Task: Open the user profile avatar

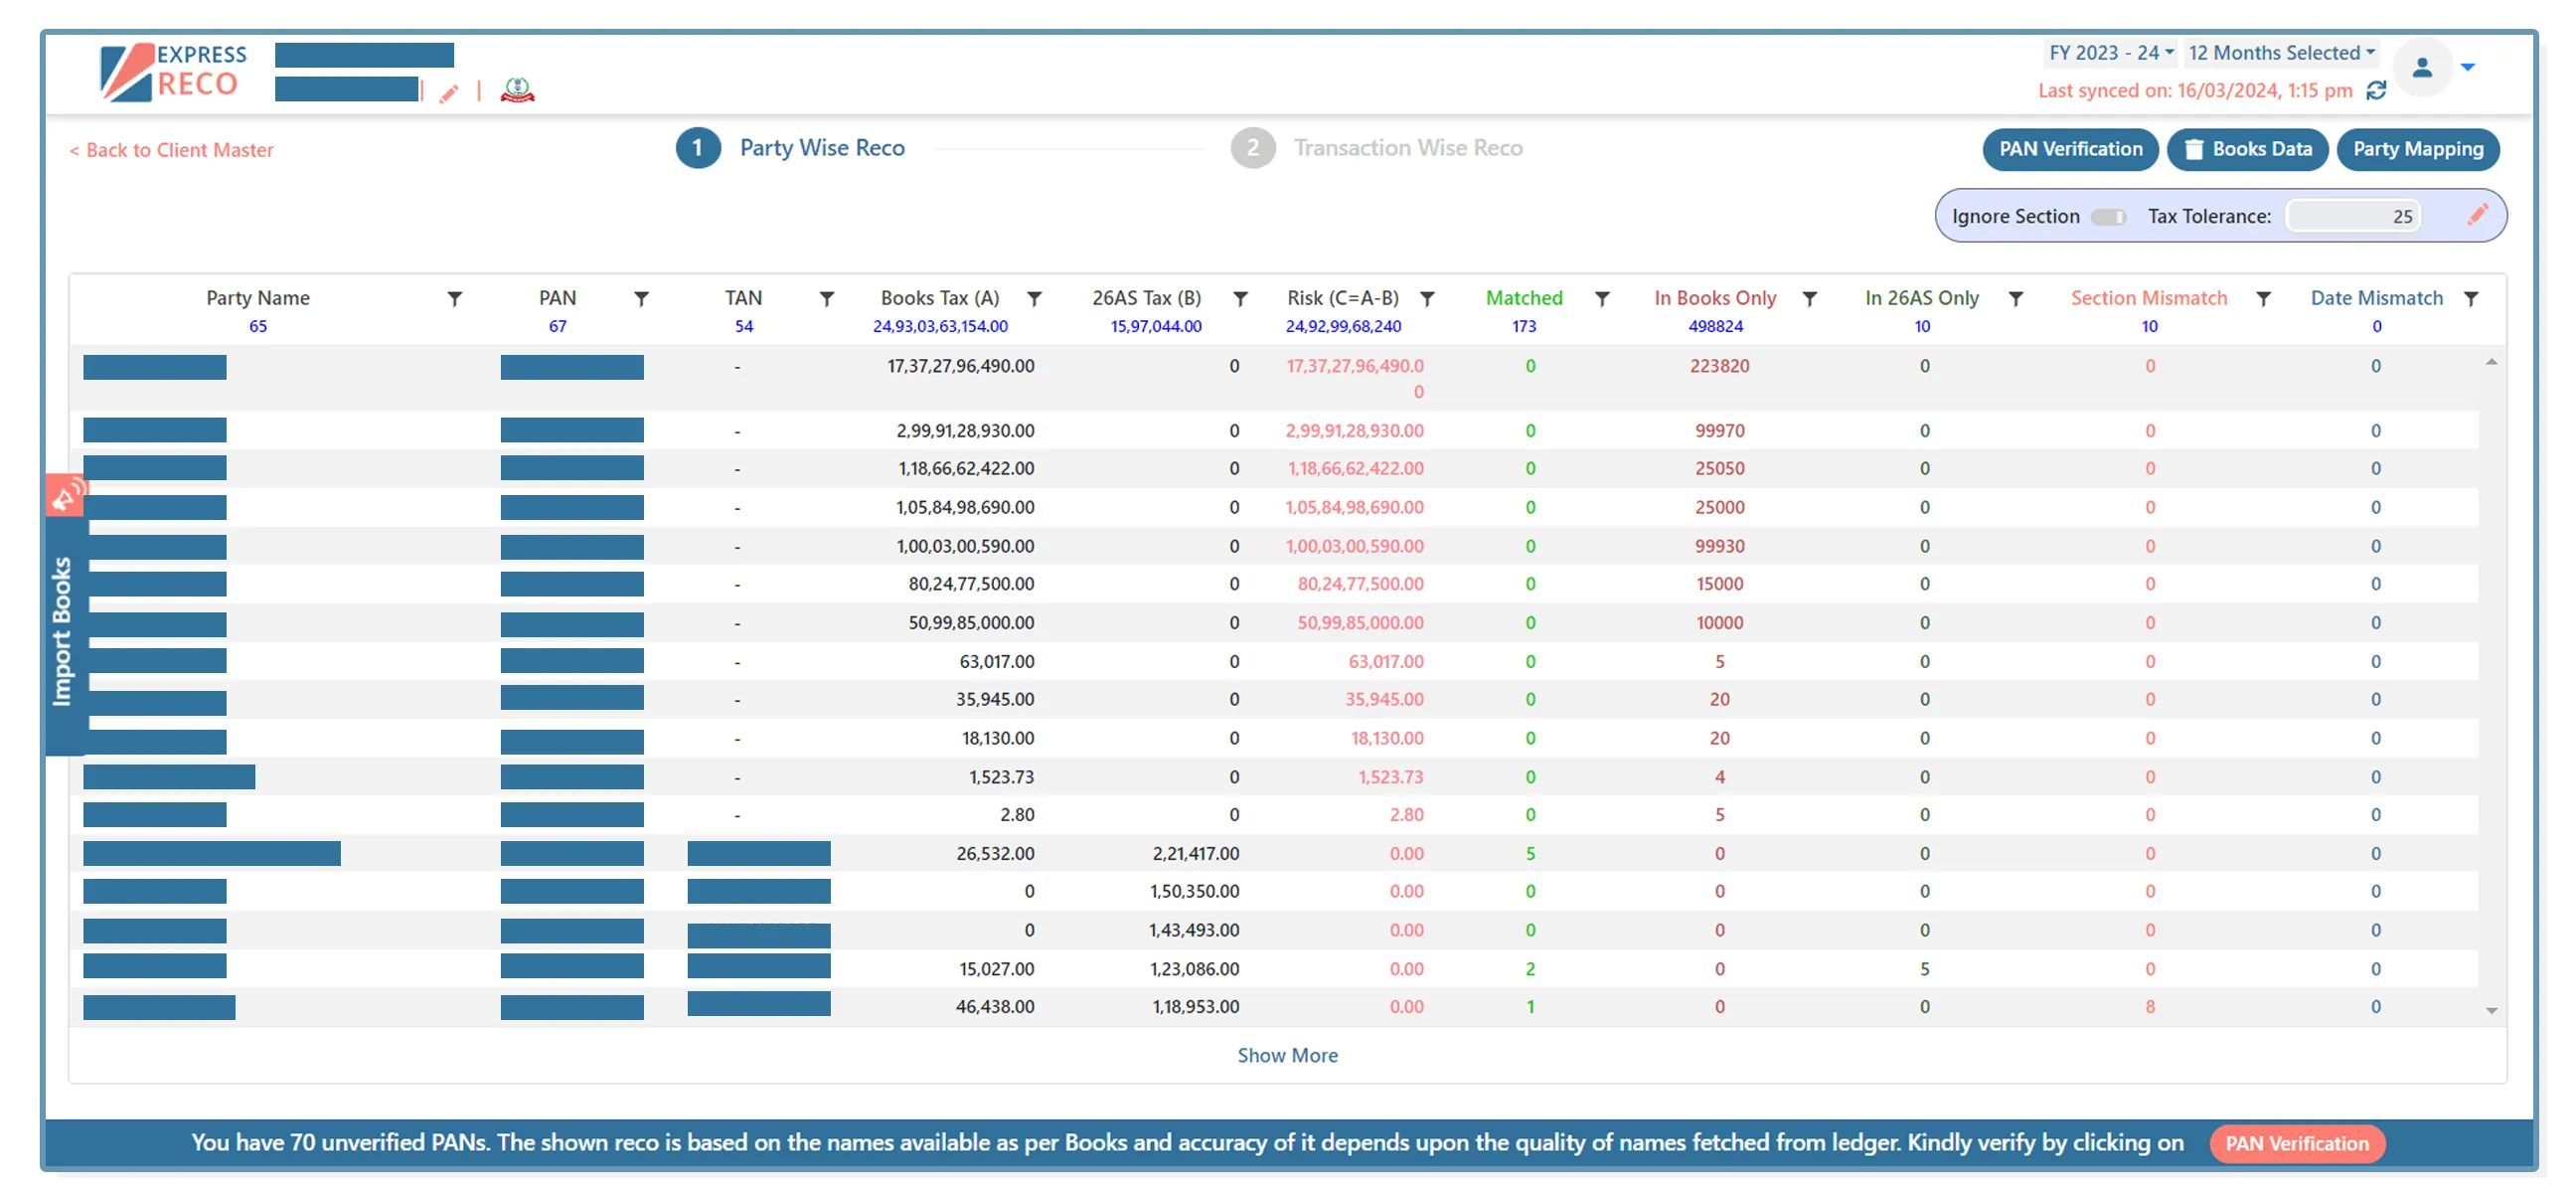Action: coord(2421,68)
